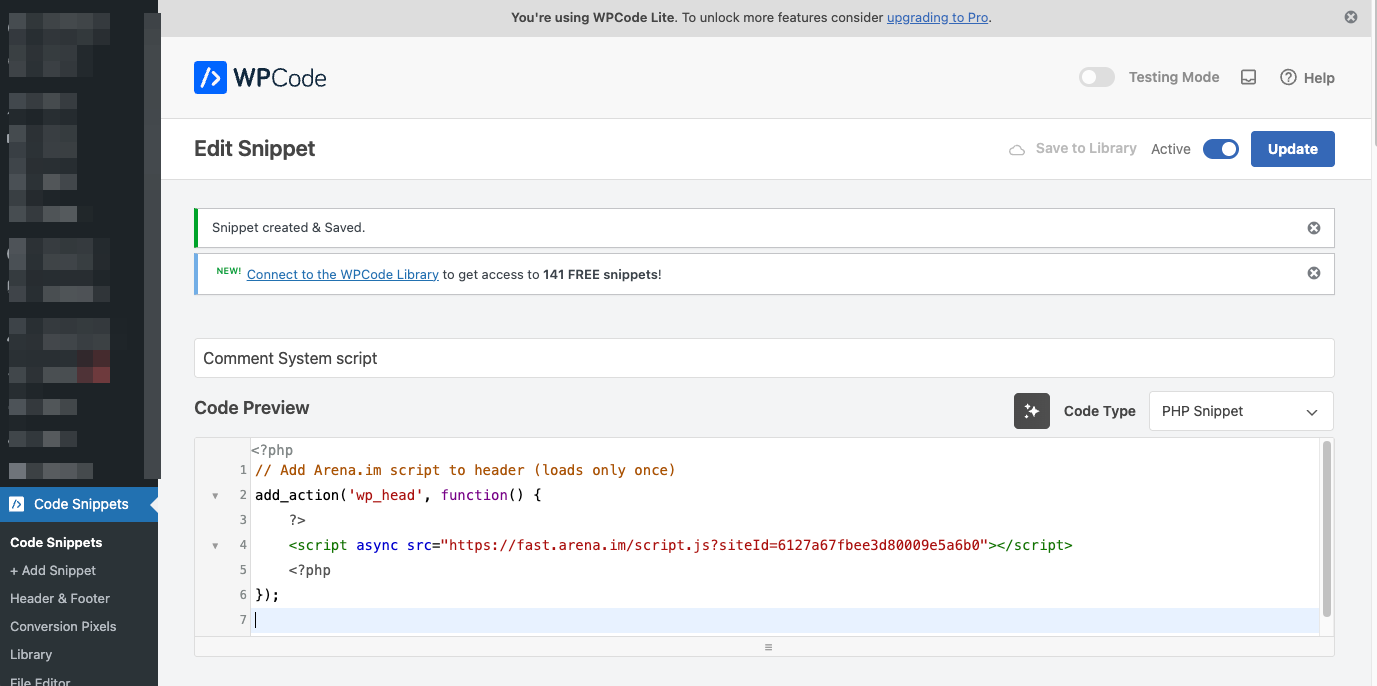Image resolution: width=1377 pixels, height=686 pixels.
Task: Open File Editor menu item
Action: coord(40,680)
